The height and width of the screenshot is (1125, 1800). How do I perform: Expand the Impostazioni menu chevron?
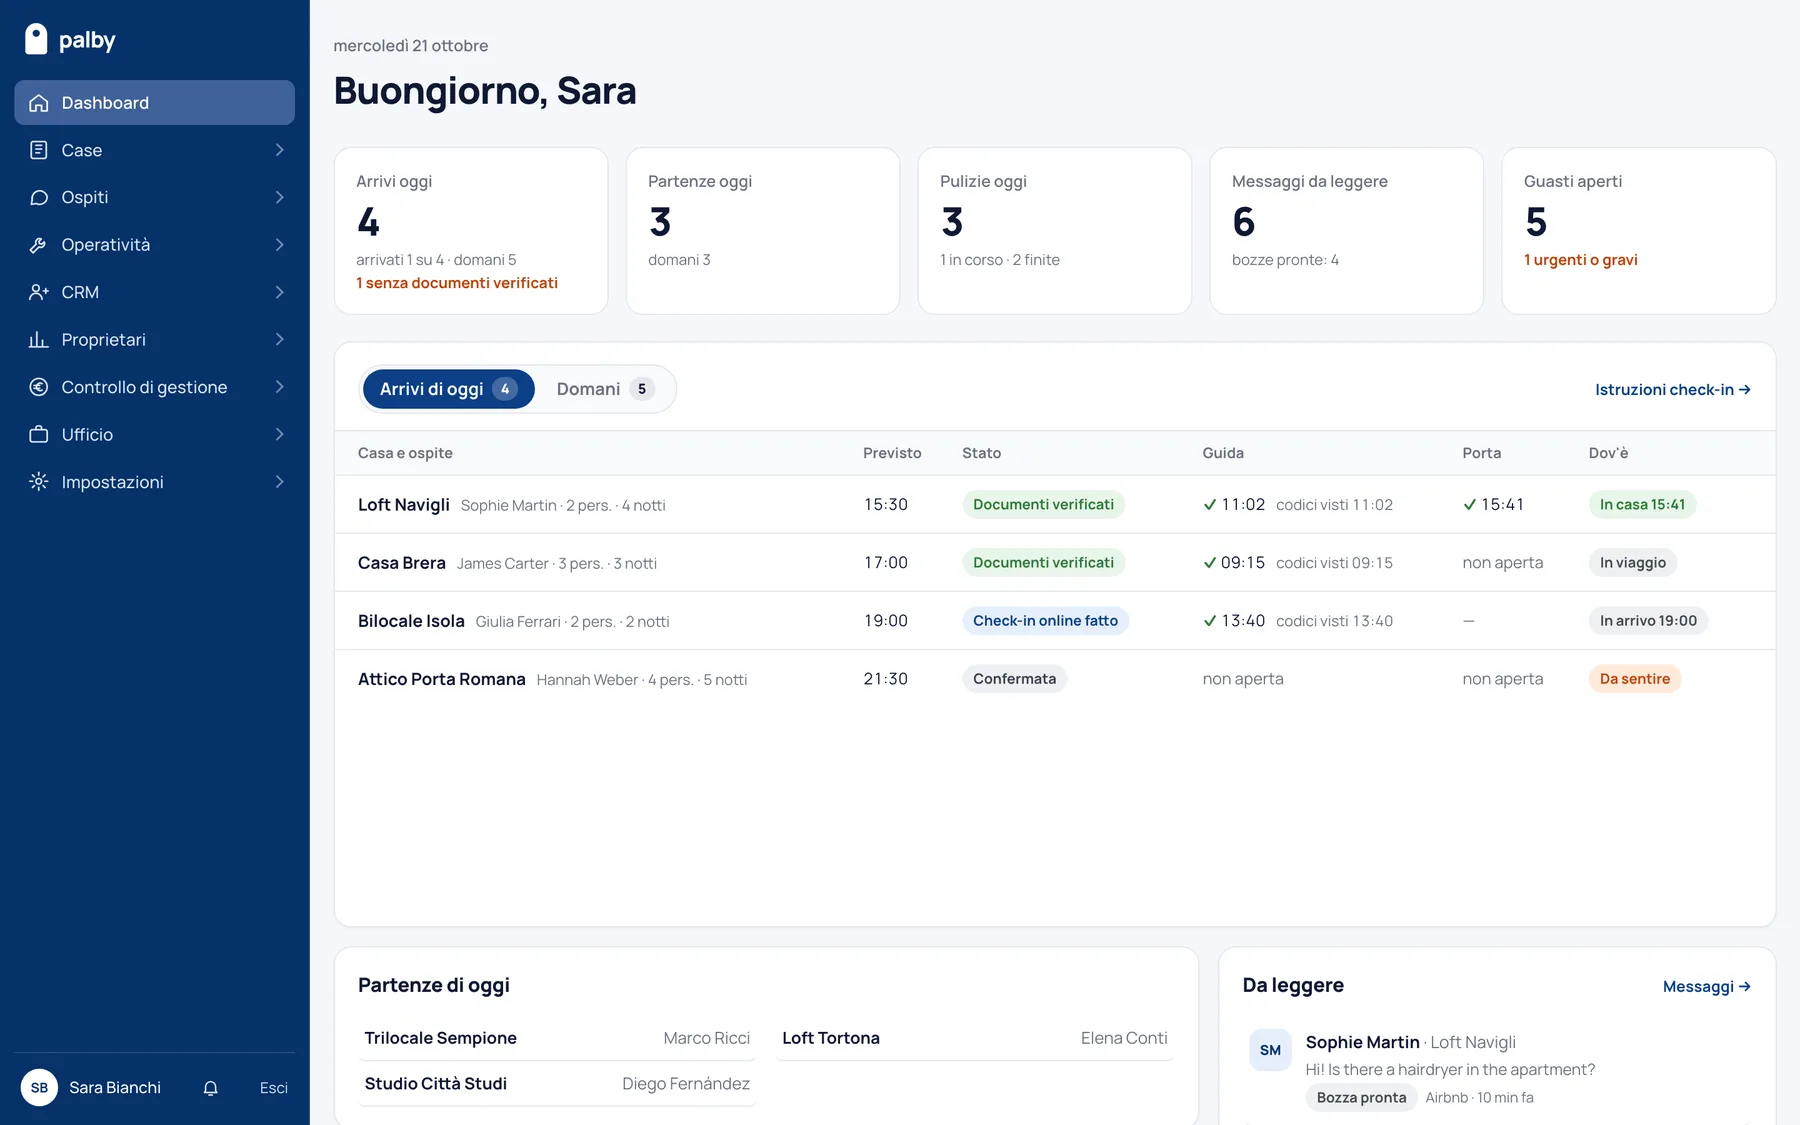tap(279, 482)
